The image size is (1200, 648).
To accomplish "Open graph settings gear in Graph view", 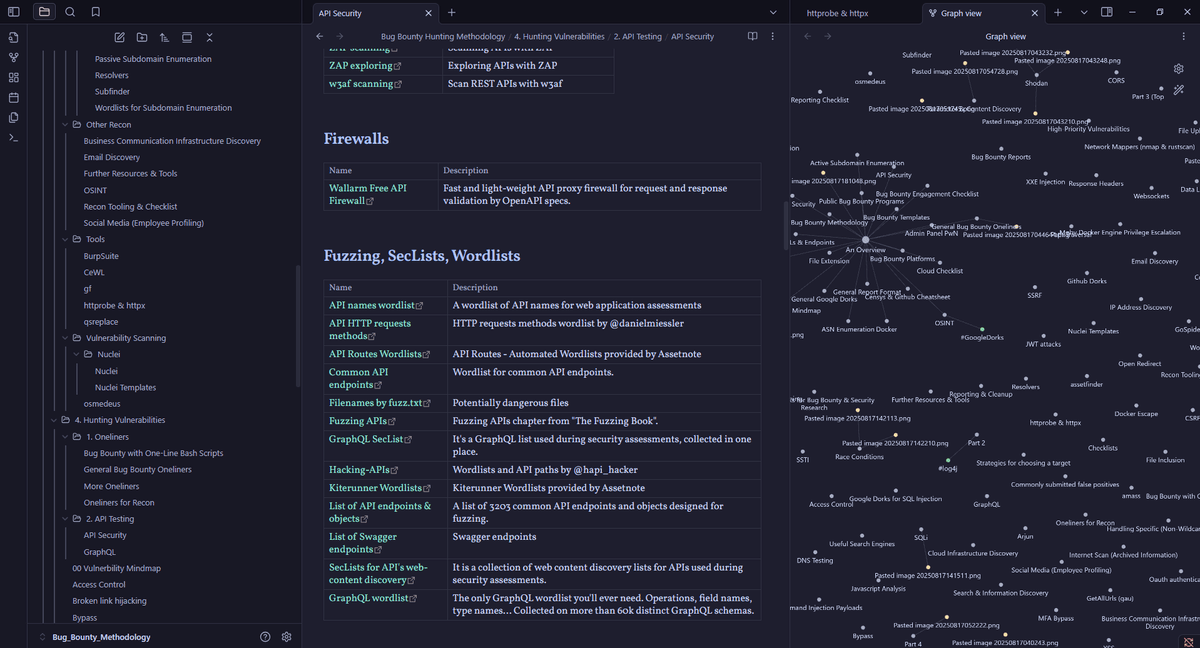I will pyautogui.click(x=1179, y=69).
